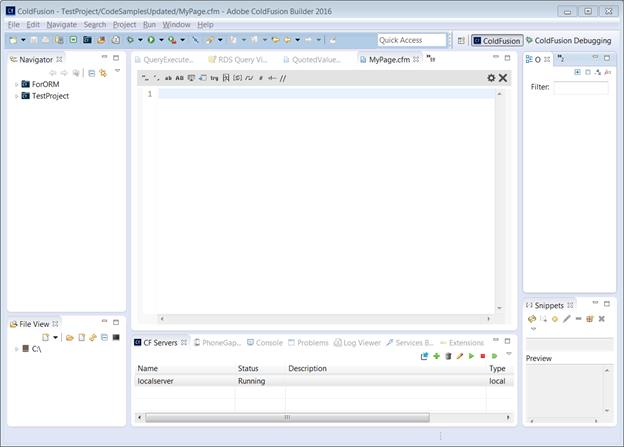Click the Debug bug toolbar icon
The height and width of the screenshot is (447, 624).
tap(130, 40)
